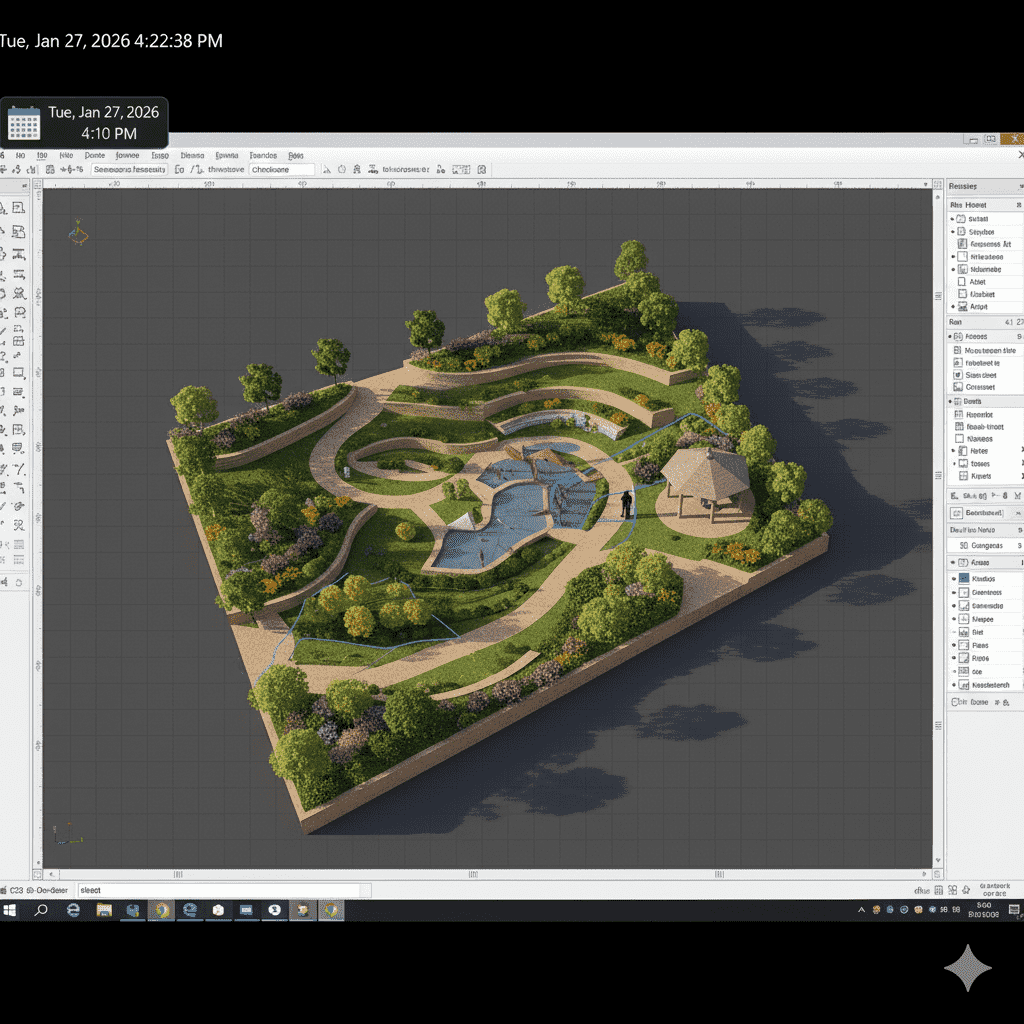Launch File Explorer from the taskbar
The image size is (1024, 1024).
click(103, 910)
